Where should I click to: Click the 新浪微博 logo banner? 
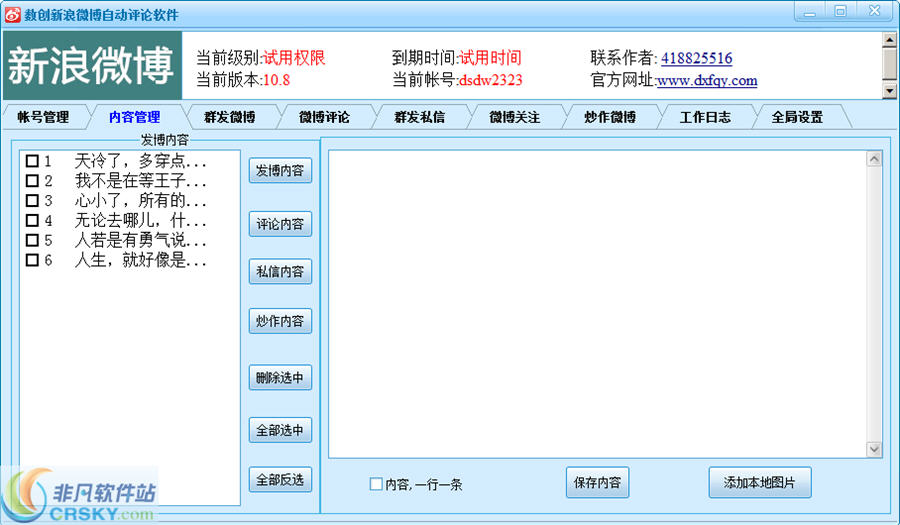[92, 65]
